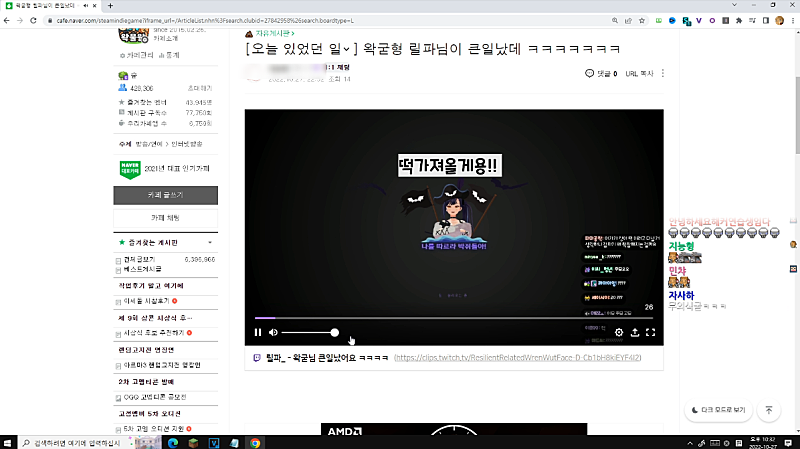Open the Chrome profile avatar
Screen dimensions: 800x449
[x=779, y=20]
